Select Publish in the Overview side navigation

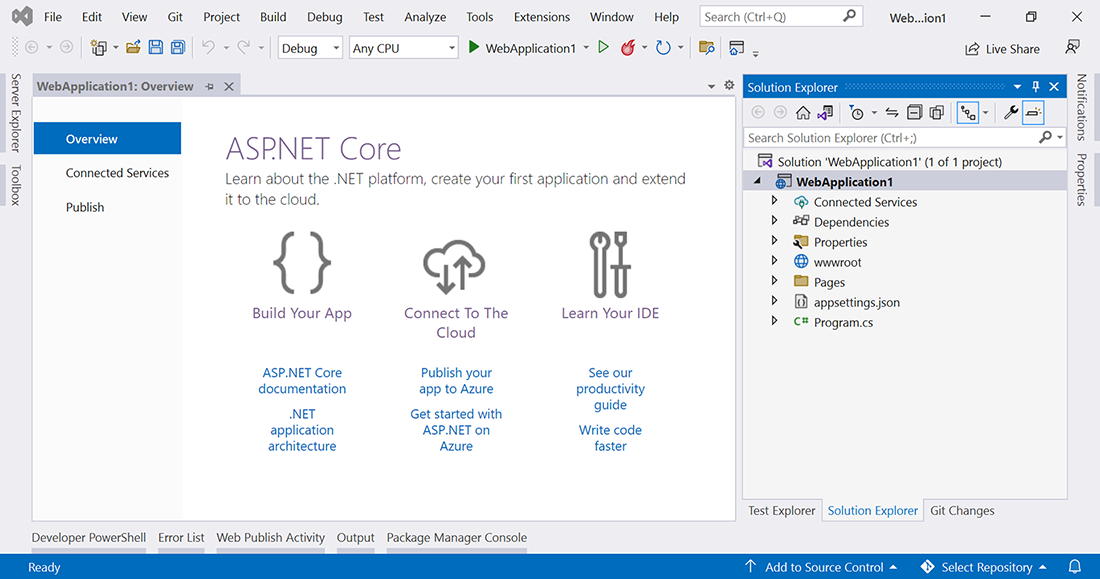pyautogui.click(x=85, y=207)
